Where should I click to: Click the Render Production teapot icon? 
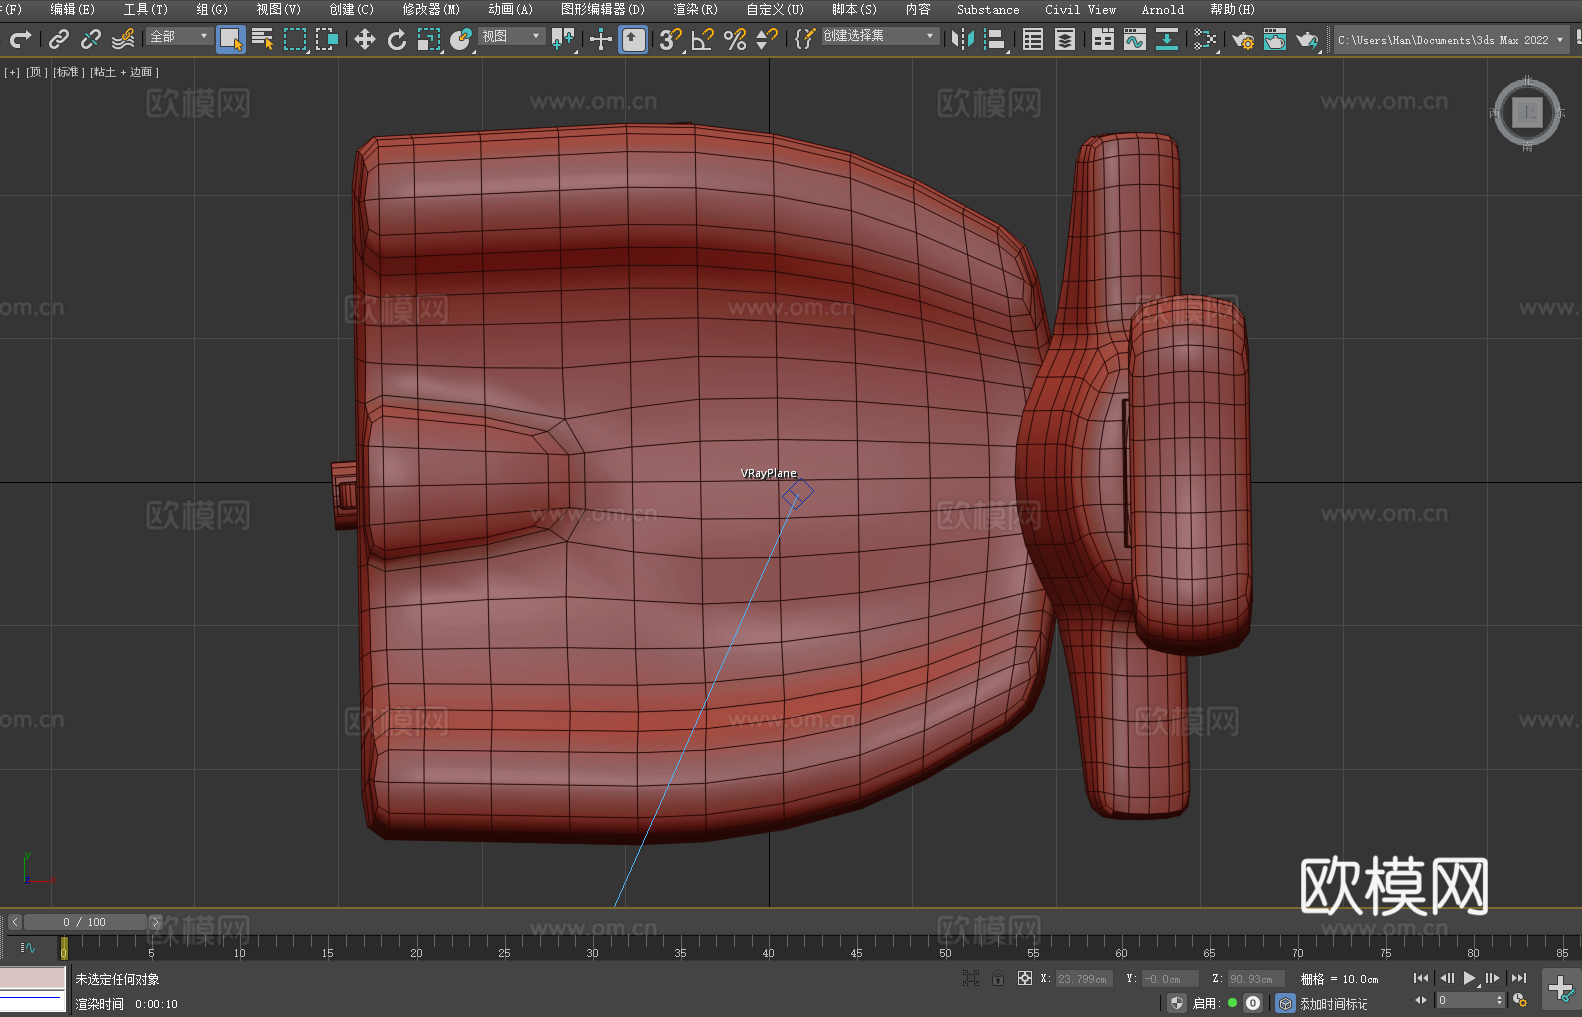click(1307, 39)
